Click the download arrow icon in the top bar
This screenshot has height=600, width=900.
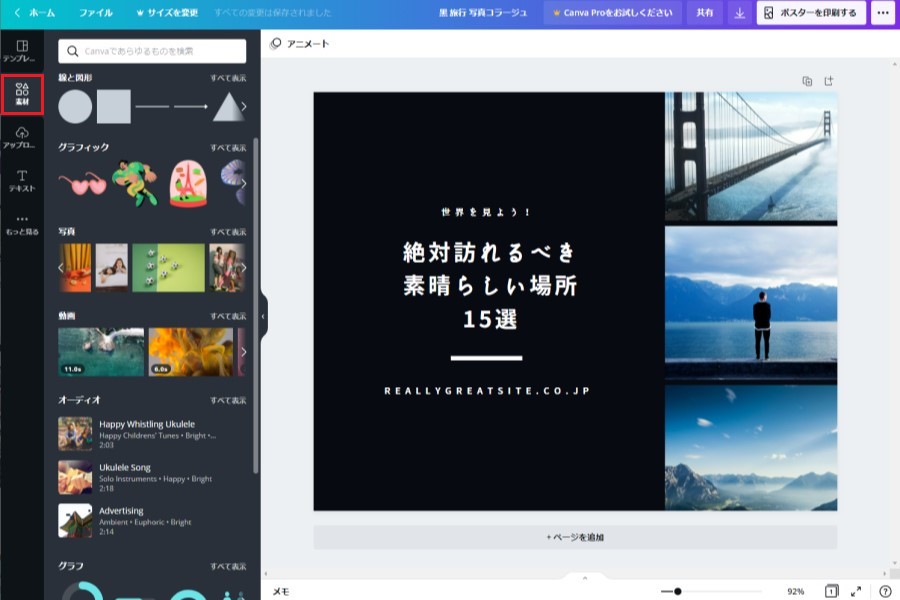739,13
